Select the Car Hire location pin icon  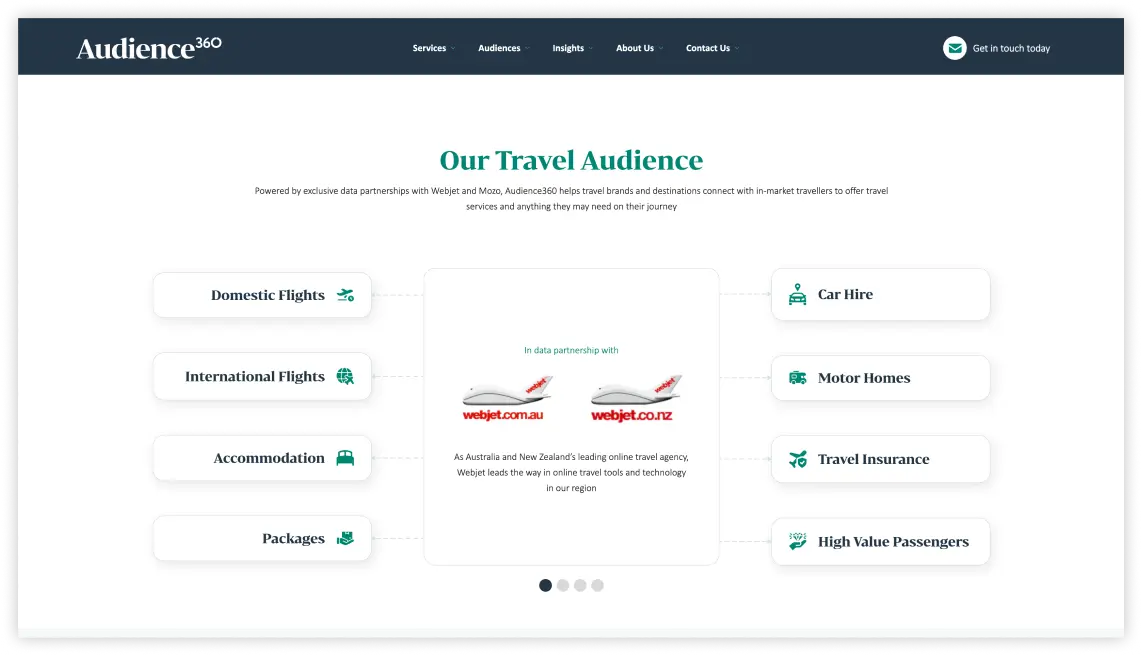pyautogui.click(x=797, y=294)
